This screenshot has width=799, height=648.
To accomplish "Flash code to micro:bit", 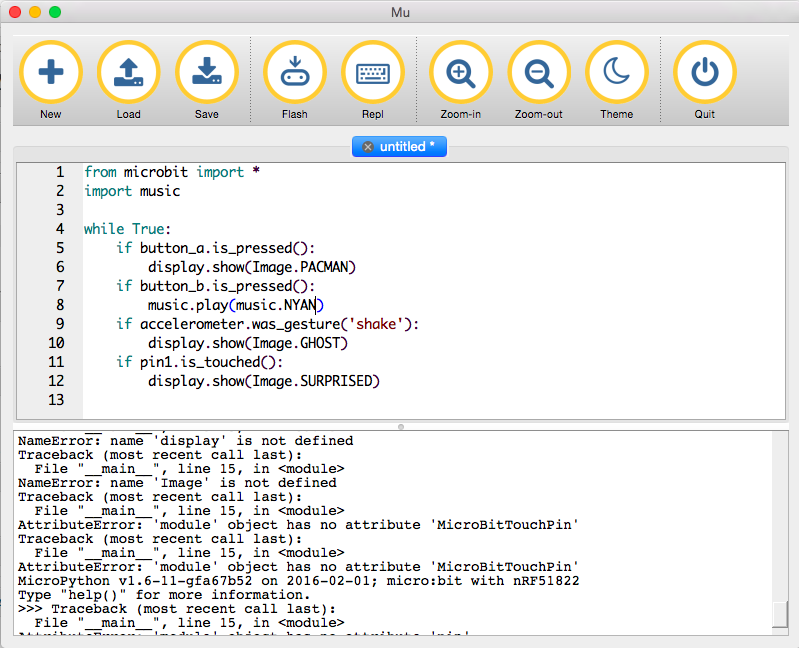I will (x=294, y=72).
